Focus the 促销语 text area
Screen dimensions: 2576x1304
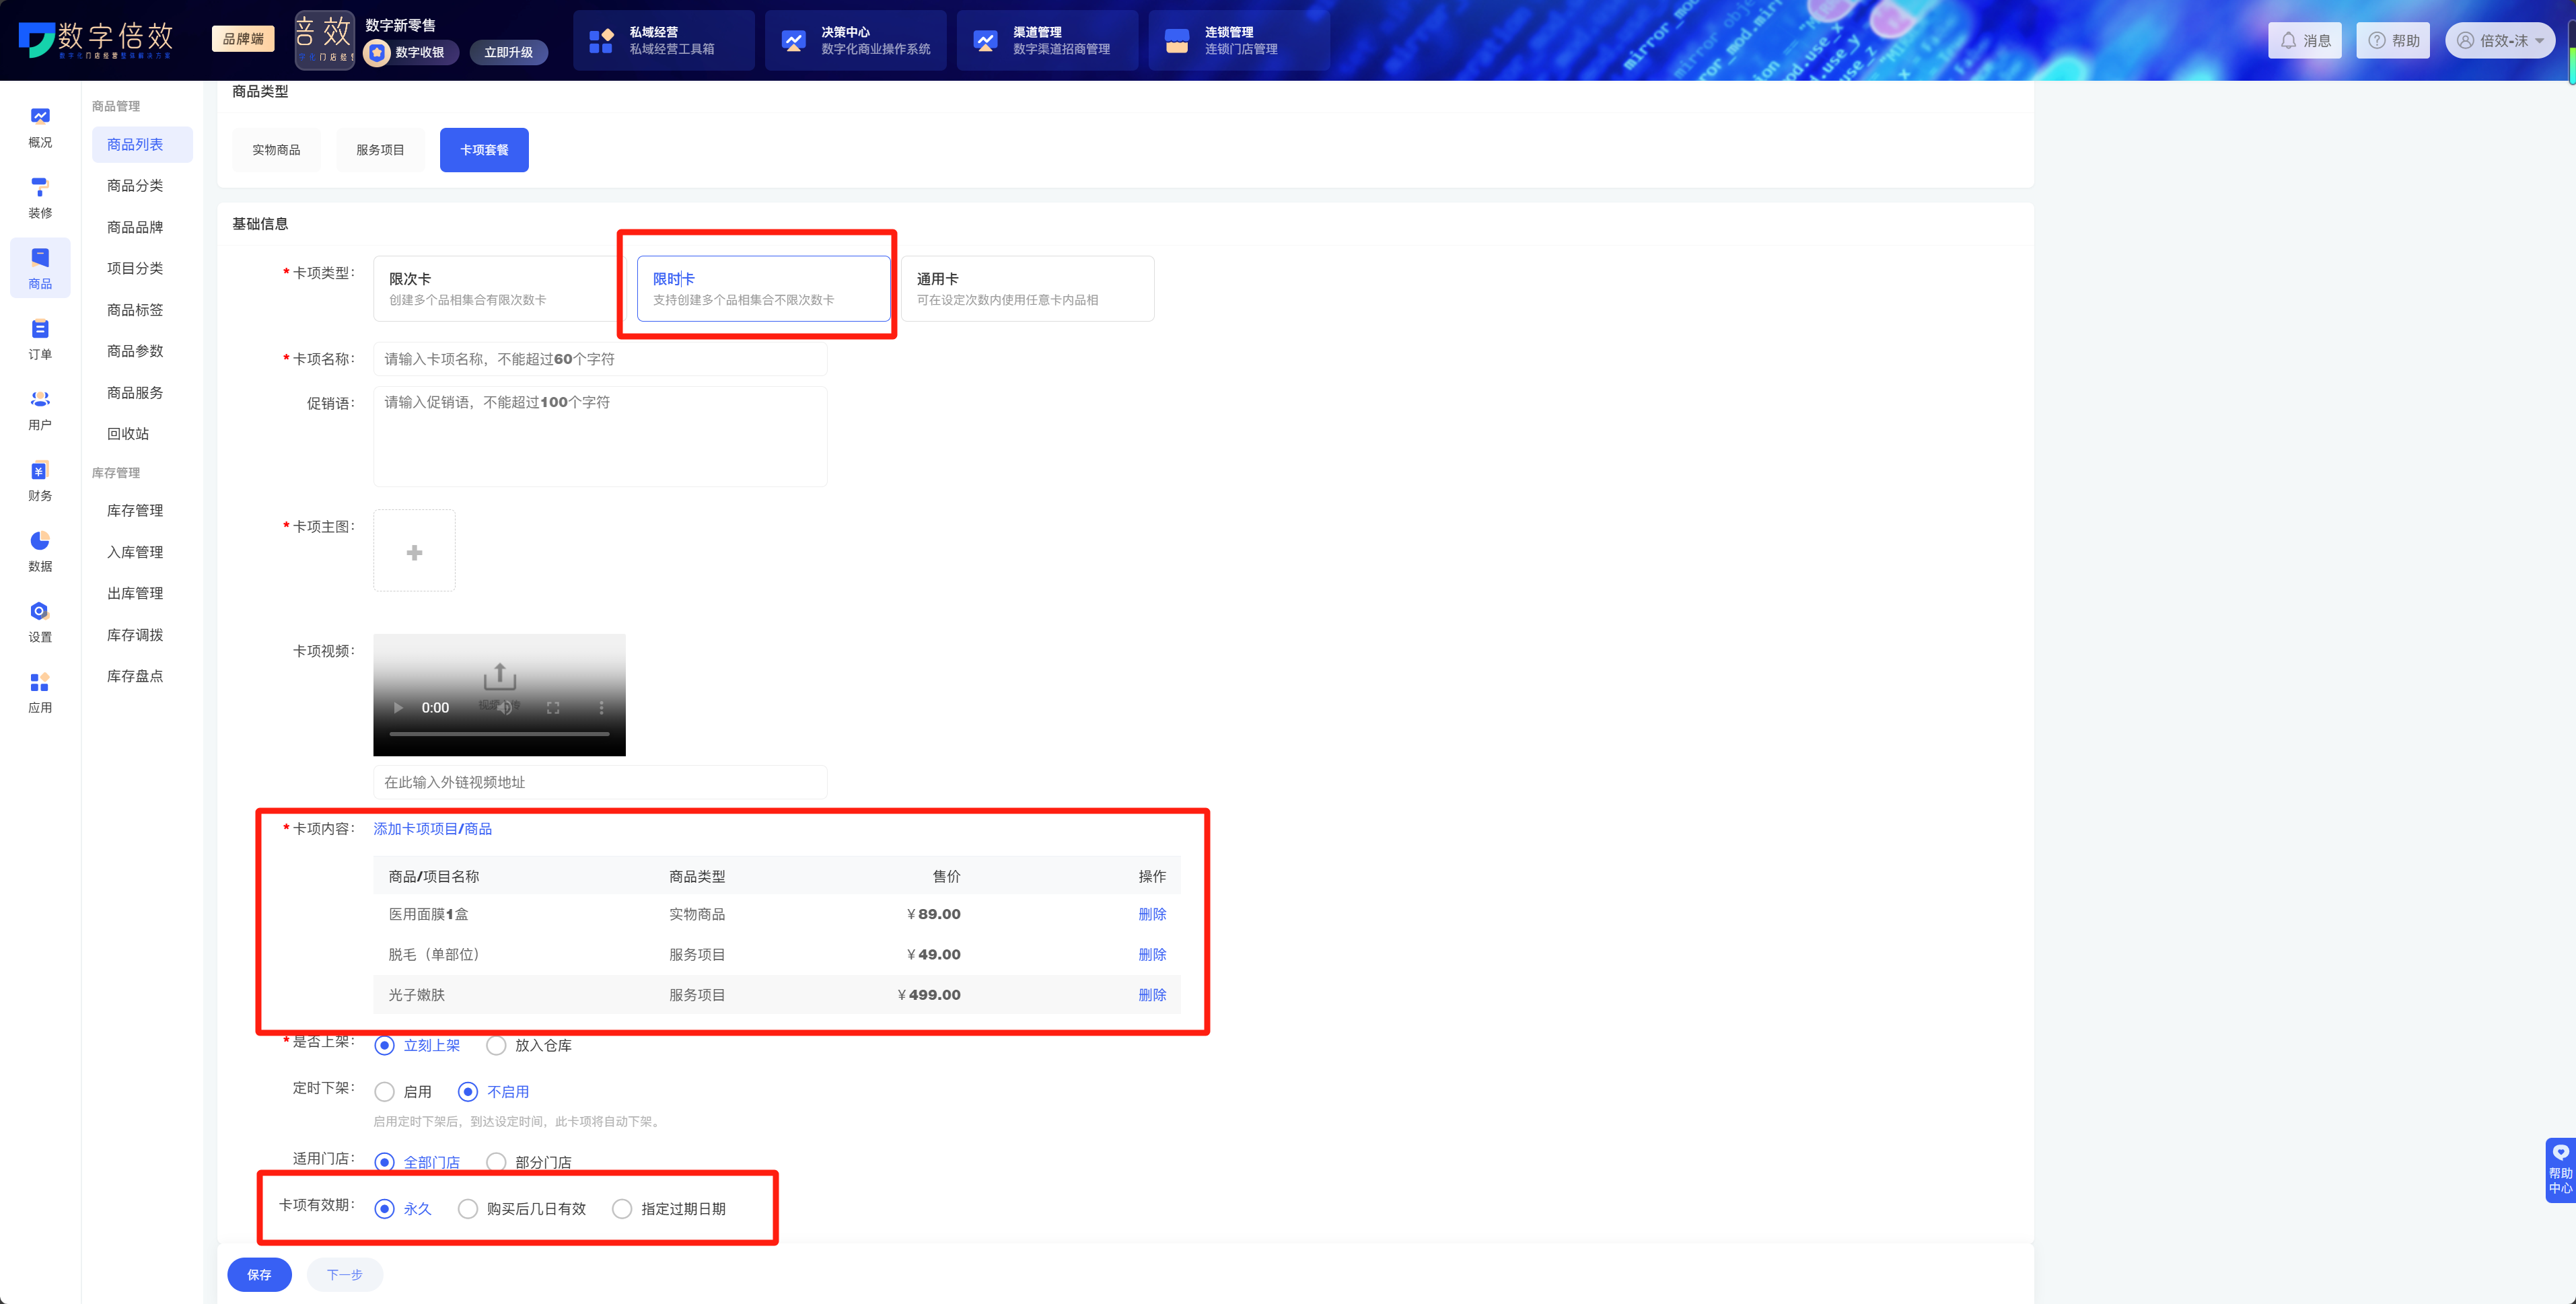click(x=600, y=436)
